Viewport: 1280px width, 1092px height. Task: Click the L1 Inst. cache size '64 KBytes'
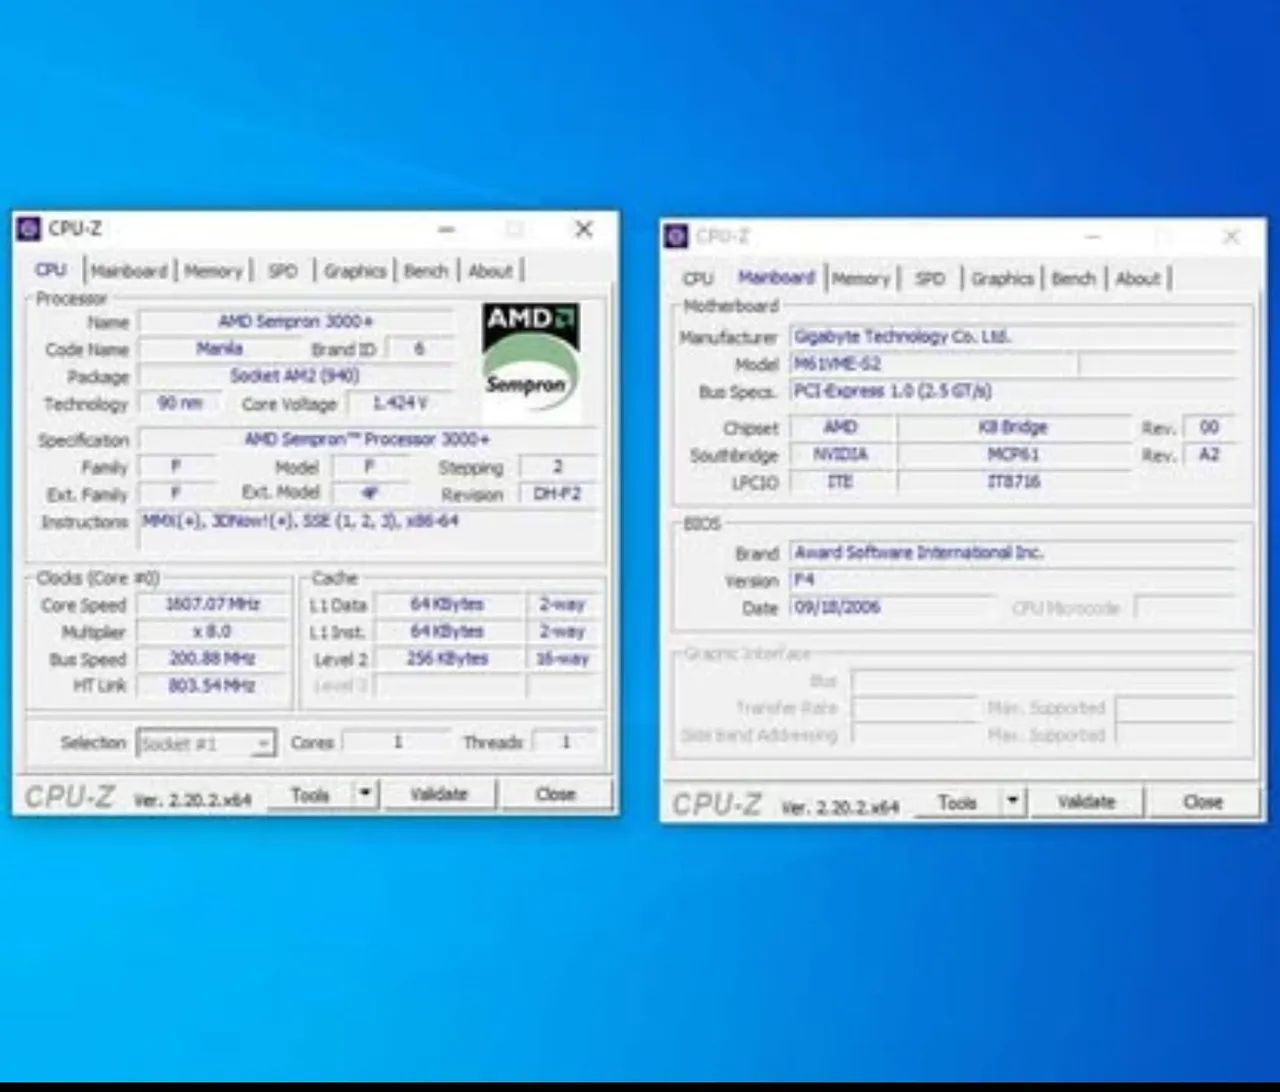click(x=448, y=632)
